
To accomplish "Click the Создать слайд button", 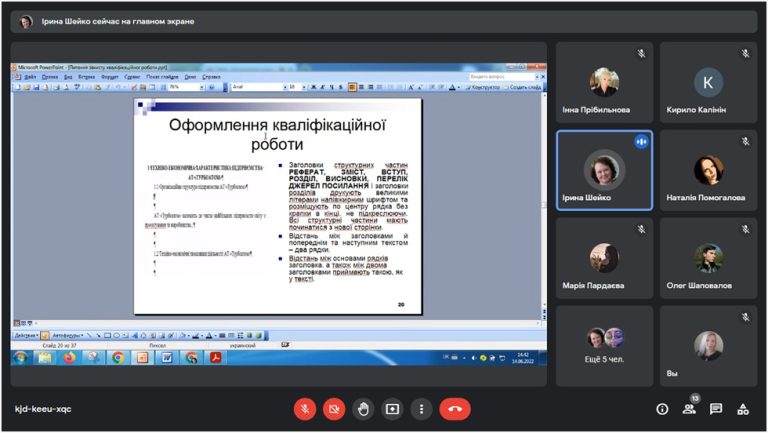I will pyautogui.click(x=523, y=87).
